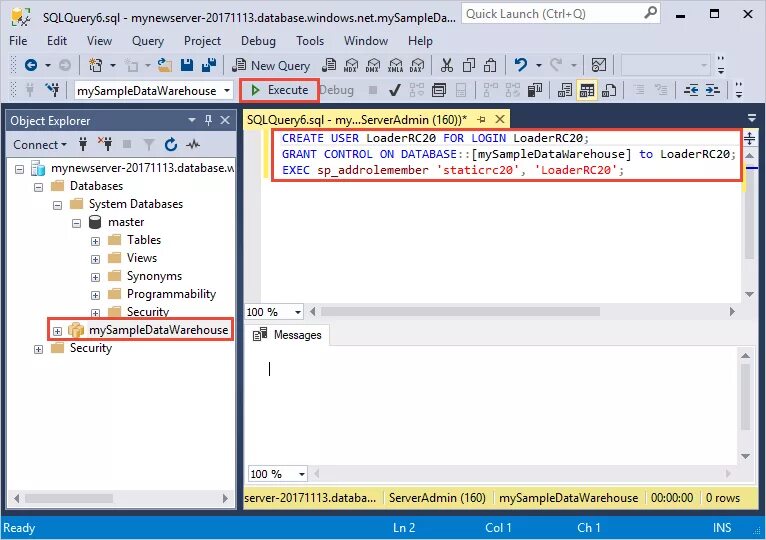Select the Synonyms folder
This screenshot has height=540, width=766.
pyautogui.click(x=154, y=276)
